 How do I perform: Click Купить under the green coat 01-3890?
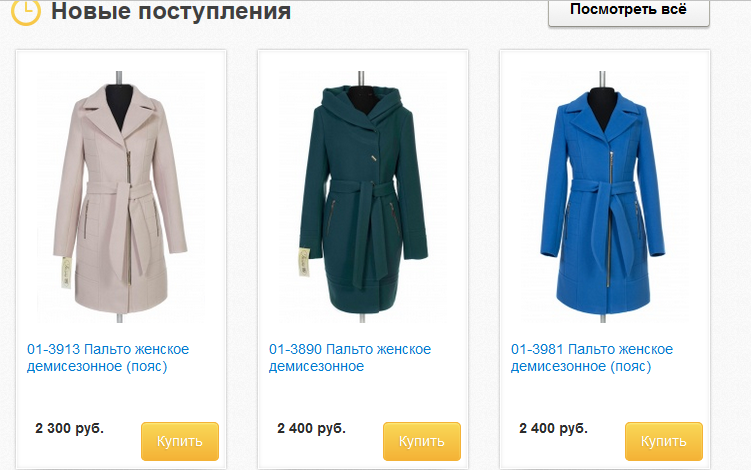421,441
